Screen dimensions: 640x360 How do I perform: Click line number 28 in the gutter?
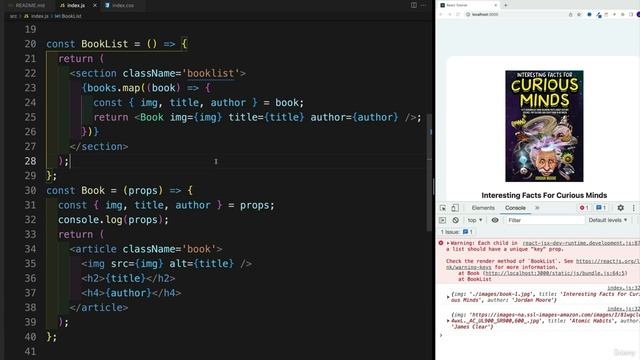pyautogui.click(x=30, y=161)
